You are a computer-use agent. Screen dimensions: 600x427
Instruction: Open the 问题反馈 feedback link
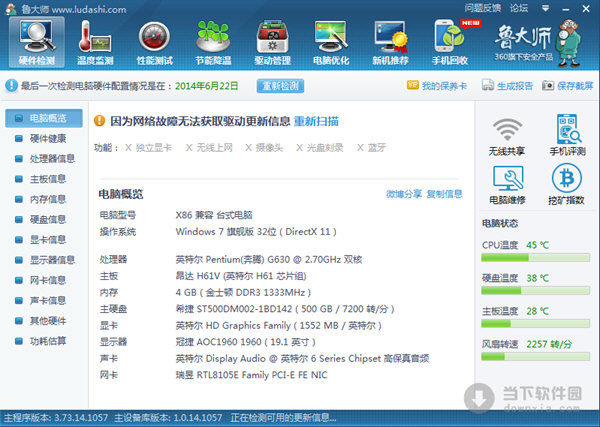[x=483, y=8]
